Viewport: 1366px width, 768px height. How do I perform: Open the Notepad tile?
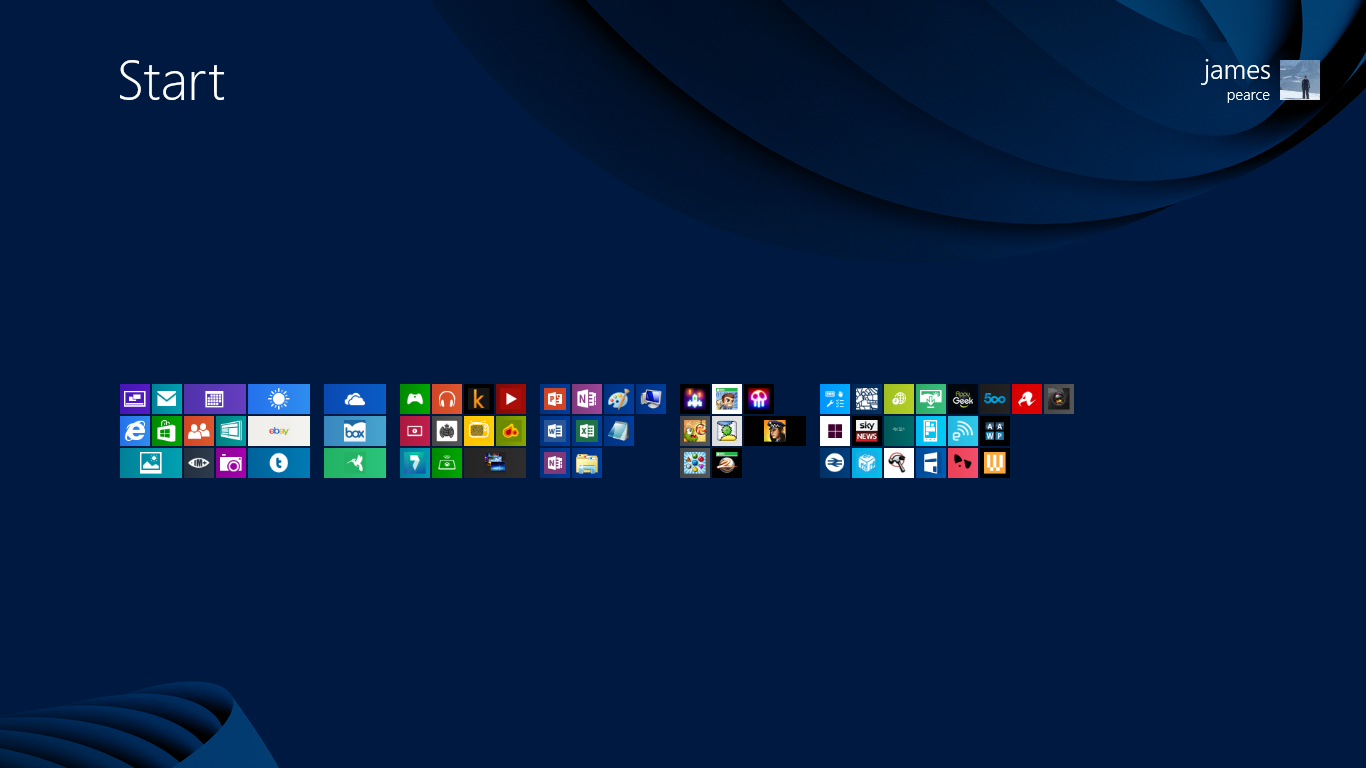(x=619, y=431)
